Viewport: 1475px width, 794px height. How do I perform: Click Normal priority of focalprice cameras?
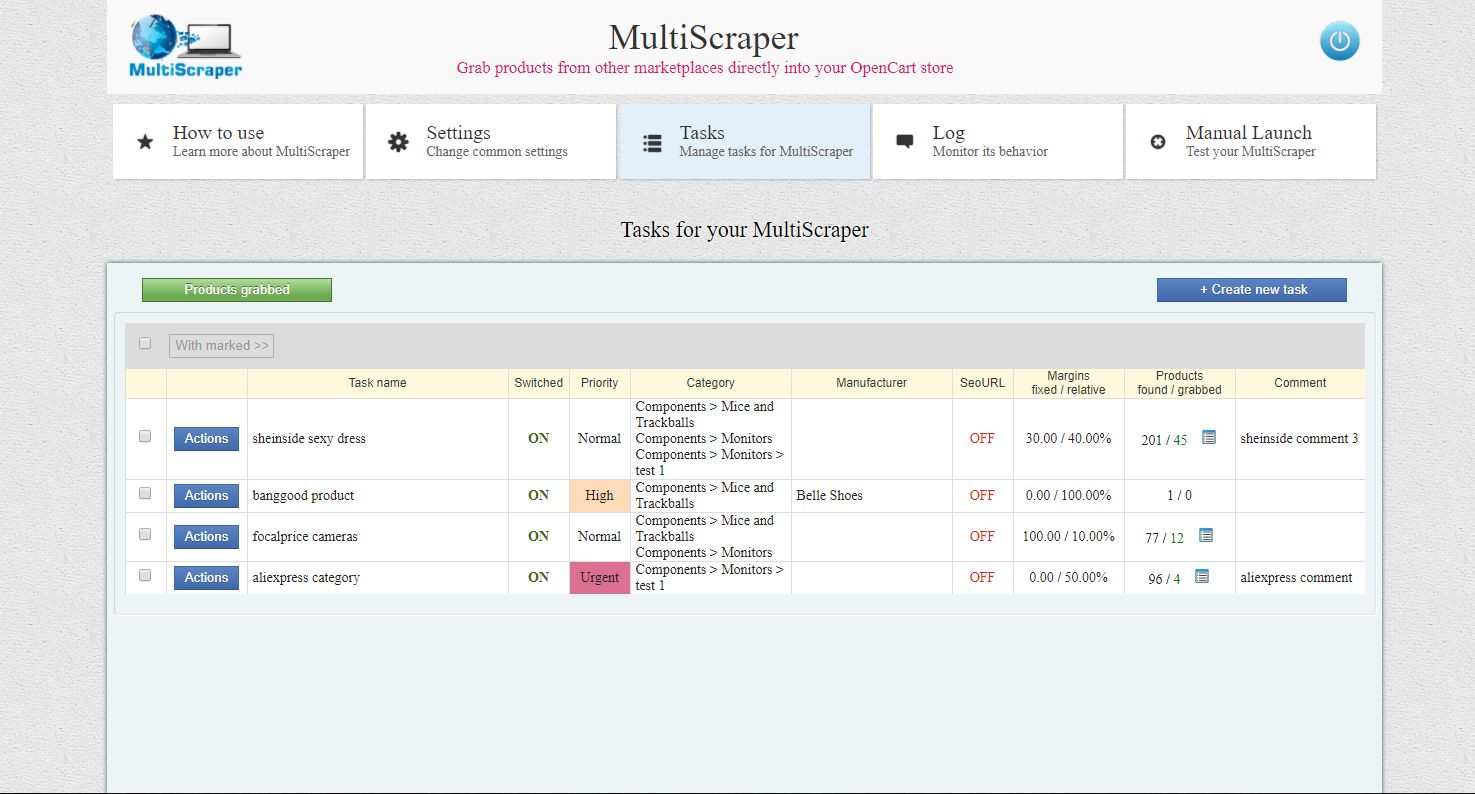click(x=599, y=536)
